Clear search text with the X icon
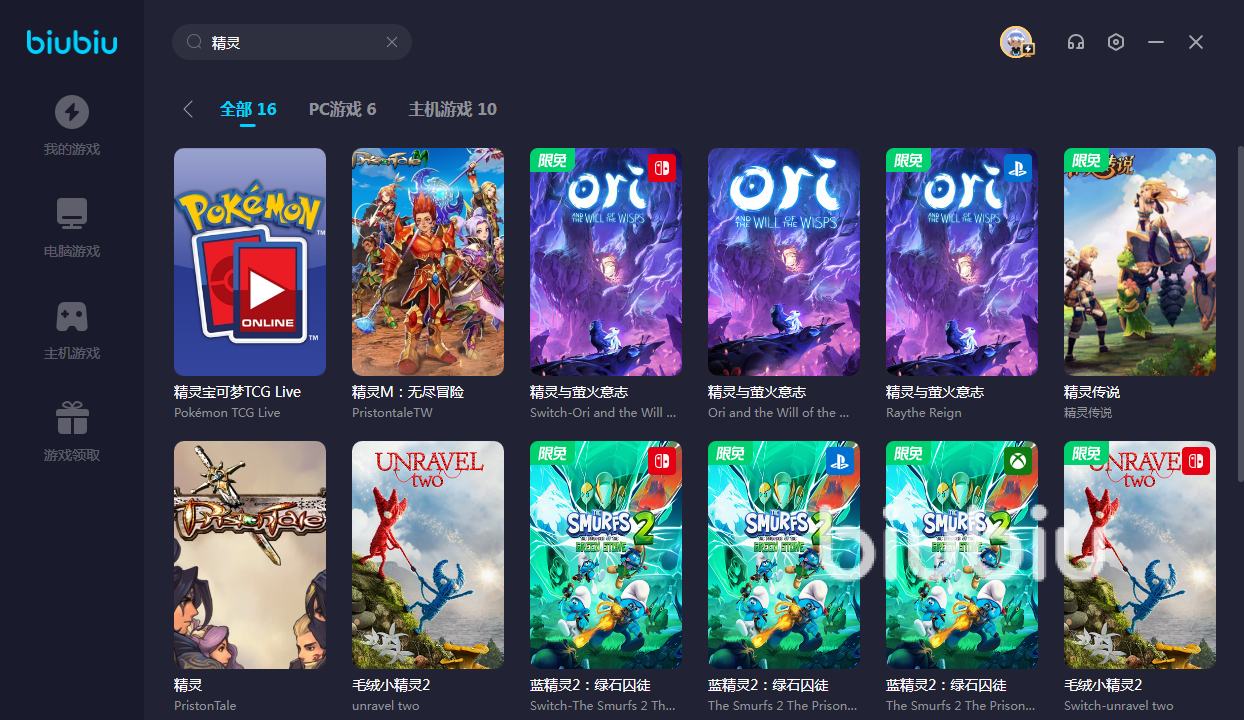This screenshot has height=720, width=1244. (x=392, y=42)
